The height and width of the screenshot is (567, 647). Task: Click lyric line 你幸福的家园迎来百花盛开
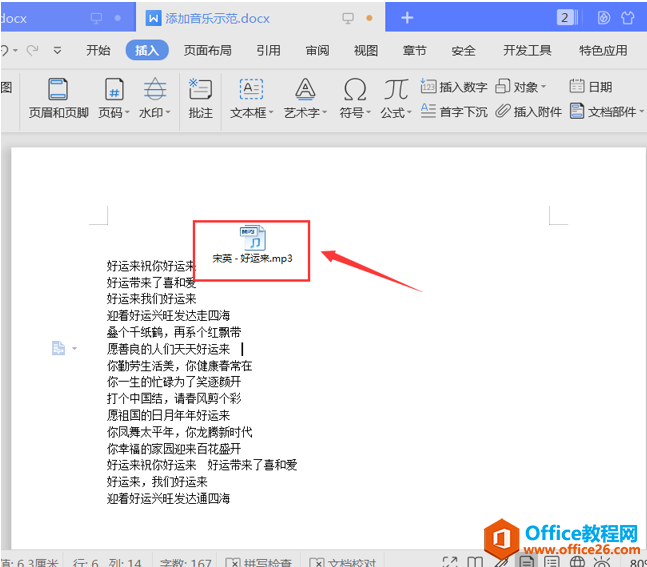click(173, 449)
